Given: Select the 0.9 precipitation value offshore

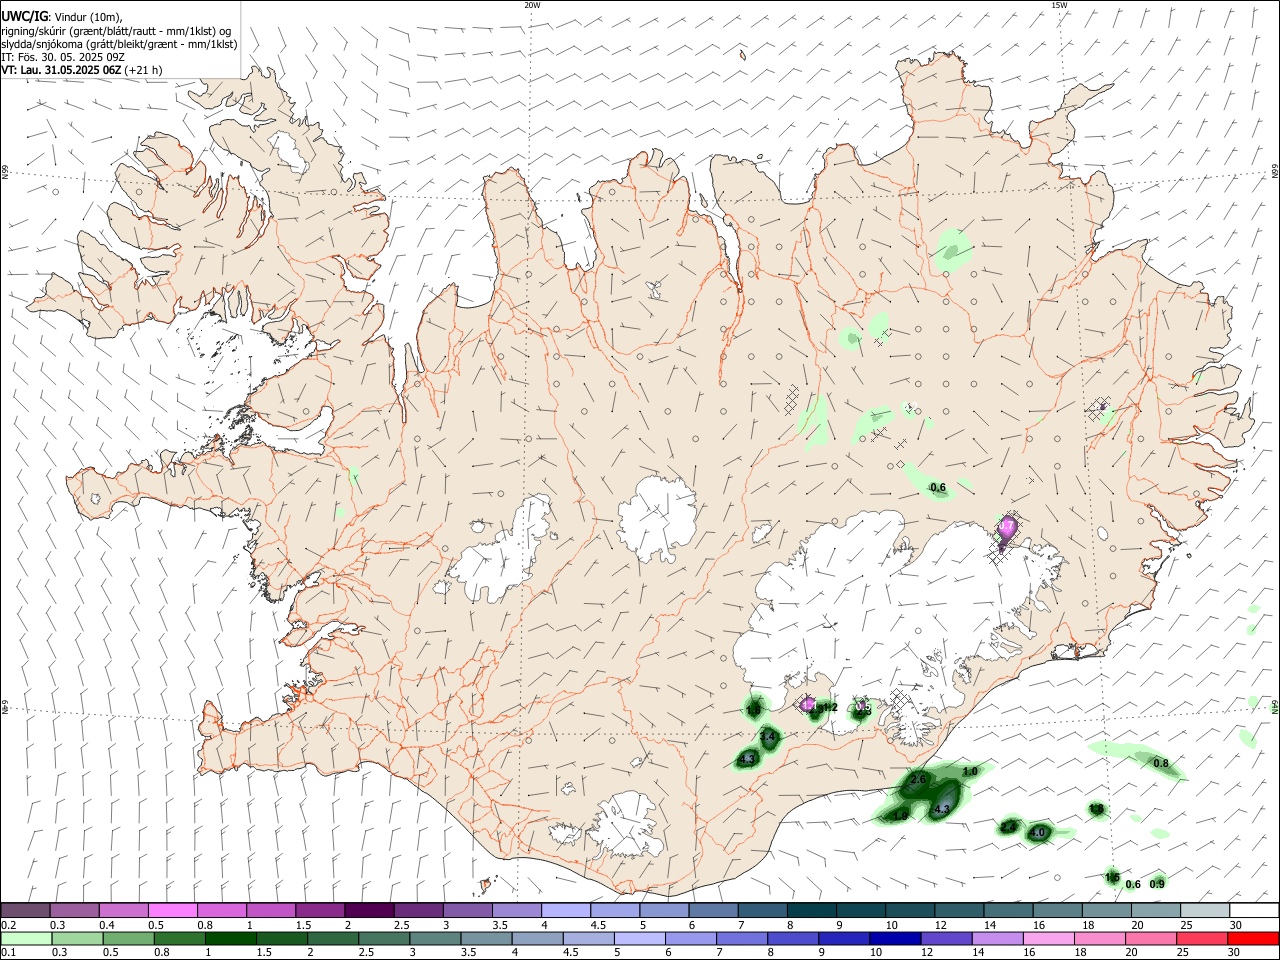Looking at the screenshot, I should point(1157,884).
